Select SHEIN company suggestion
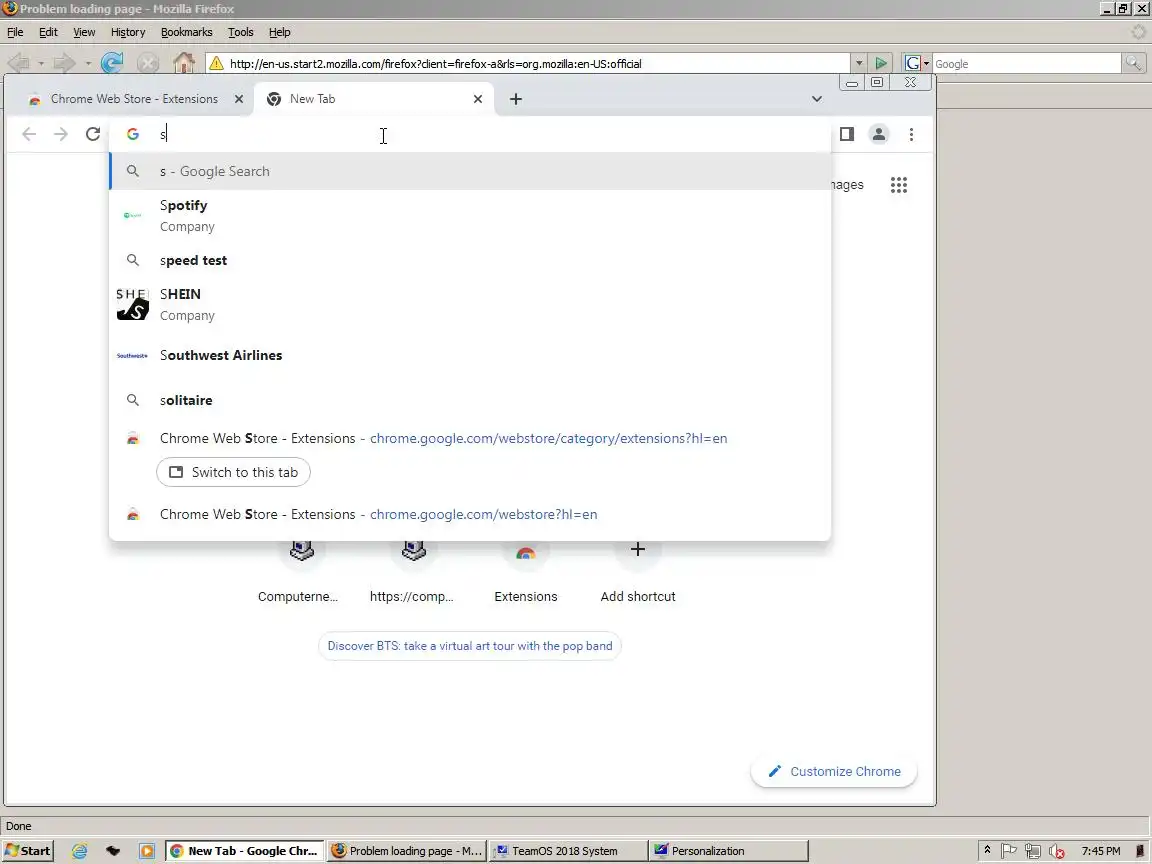Viewport: 1152px width, 864px height. click(x=470, y=304)
